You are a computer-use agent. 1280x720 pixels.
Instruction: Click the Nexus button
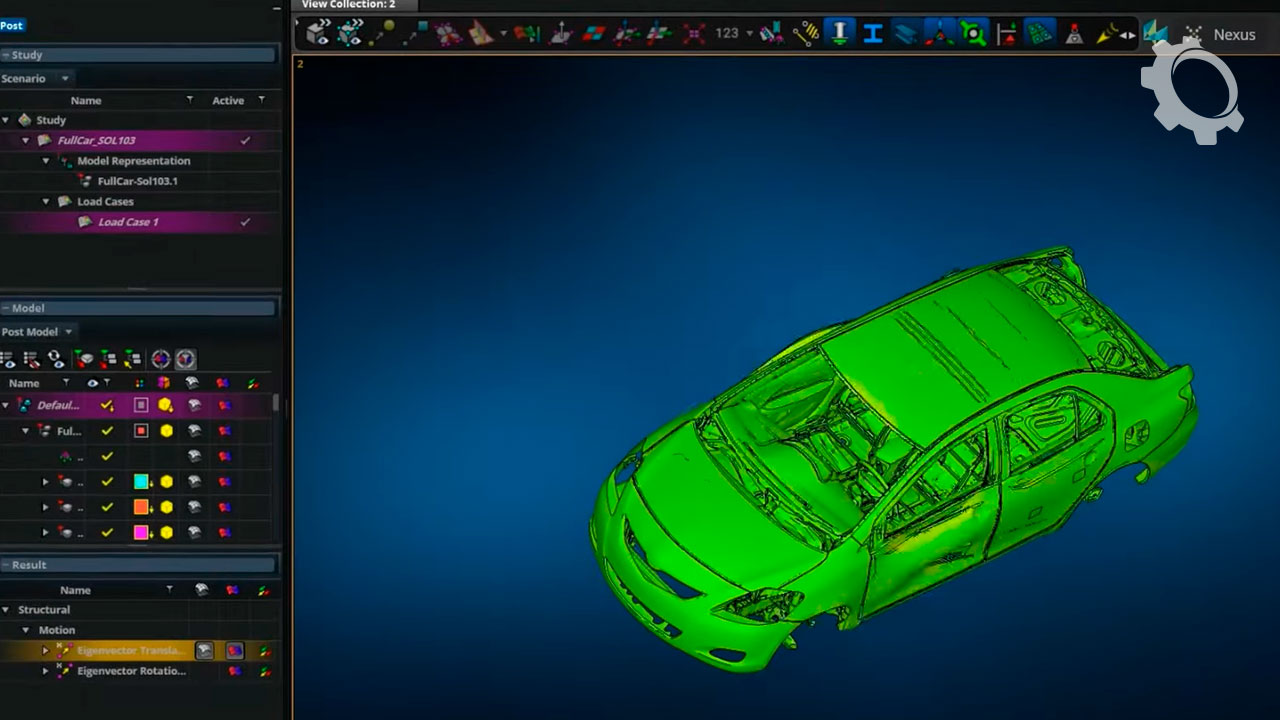1233,35
